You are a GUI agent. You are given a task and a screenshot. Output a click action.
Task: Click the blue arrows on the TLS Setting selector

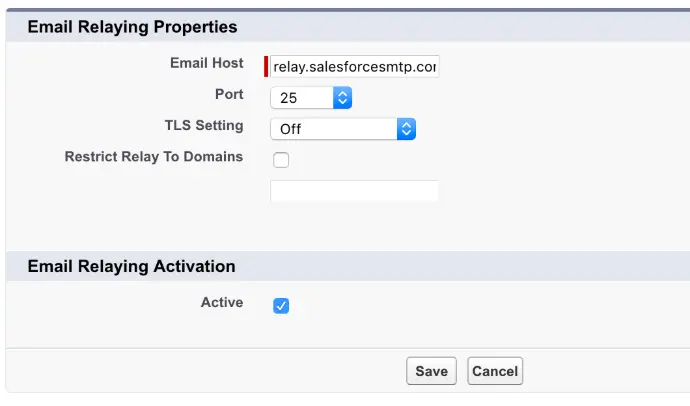[x=406, y=129]
